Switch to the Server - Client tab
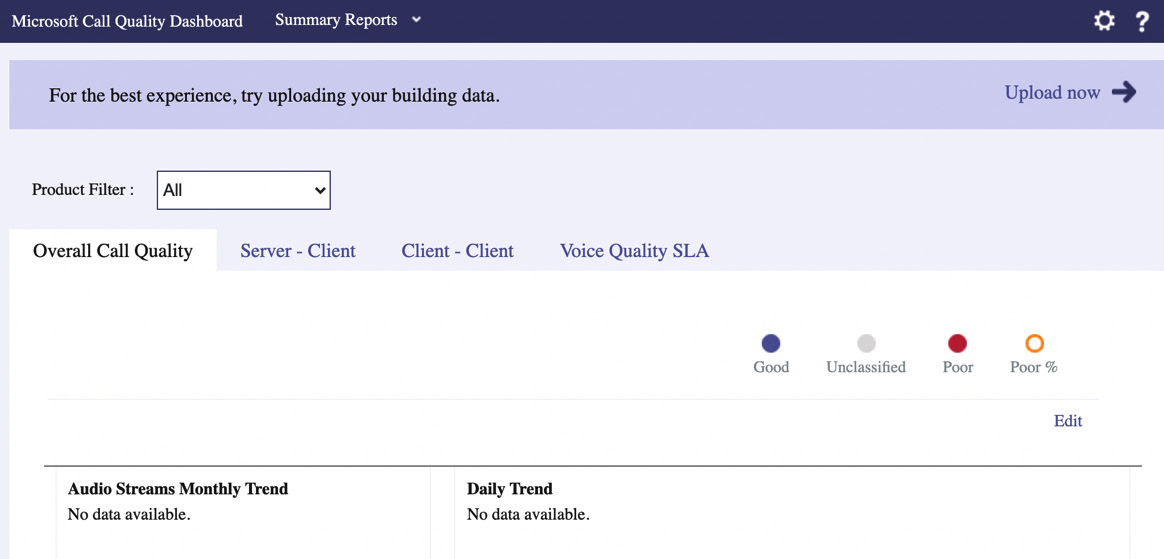 pyautogui.click(x=298, y=251)
